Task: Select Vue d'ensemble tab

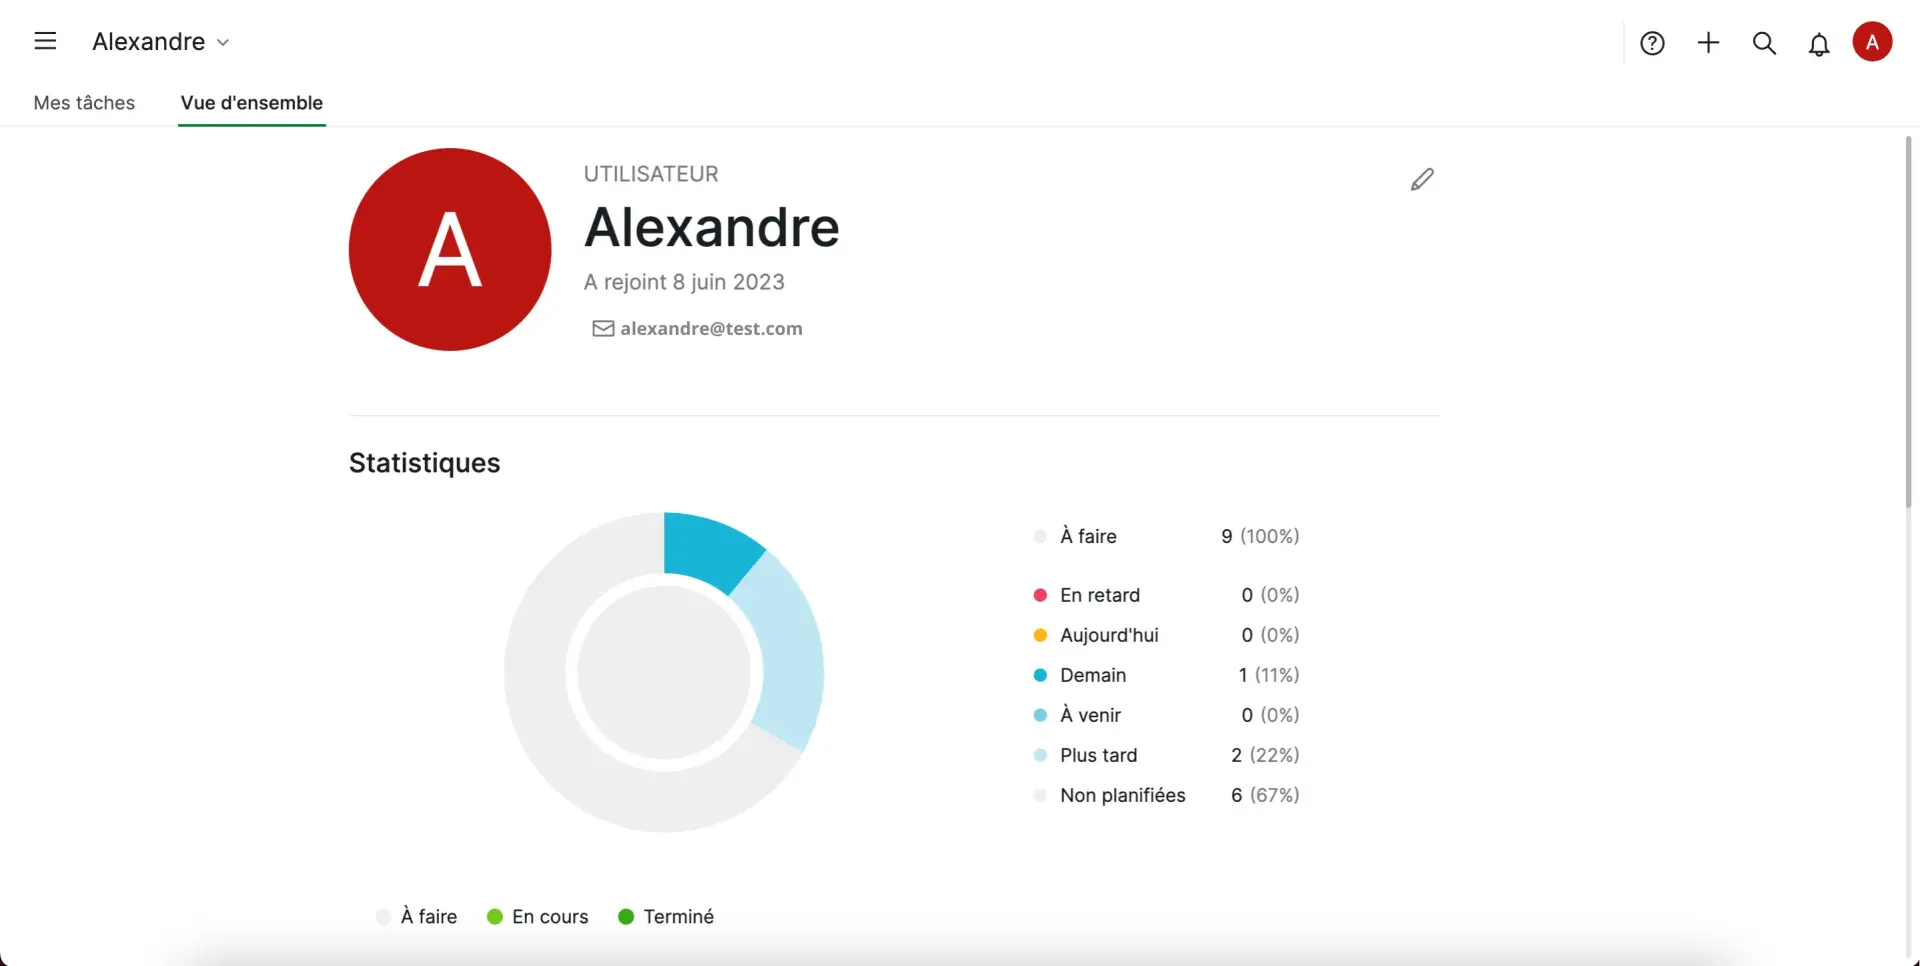Action: 252,103
